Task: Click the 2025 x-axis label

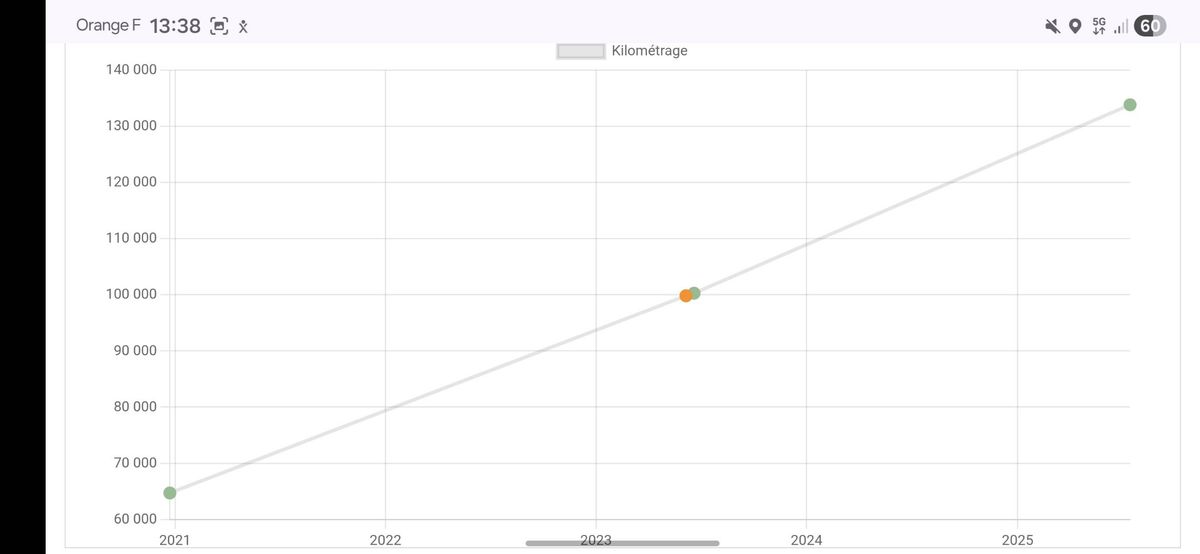Action: pyautogui.click(x=1017, y=540)
